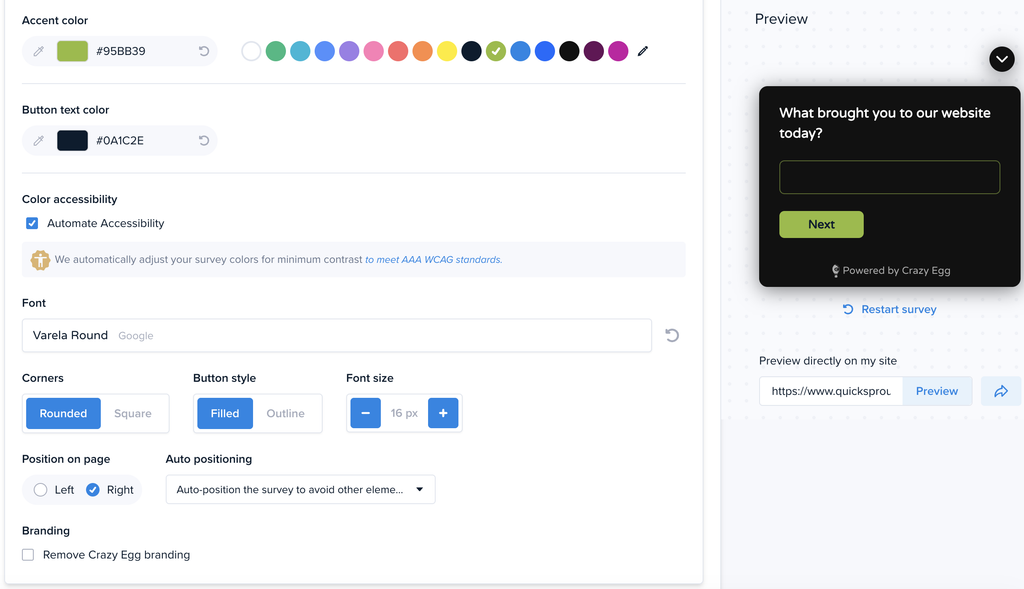The width and height of the screenshot is (1024, 589).
Task: Click the survey answer text field
Action: [x=889, y=177]
